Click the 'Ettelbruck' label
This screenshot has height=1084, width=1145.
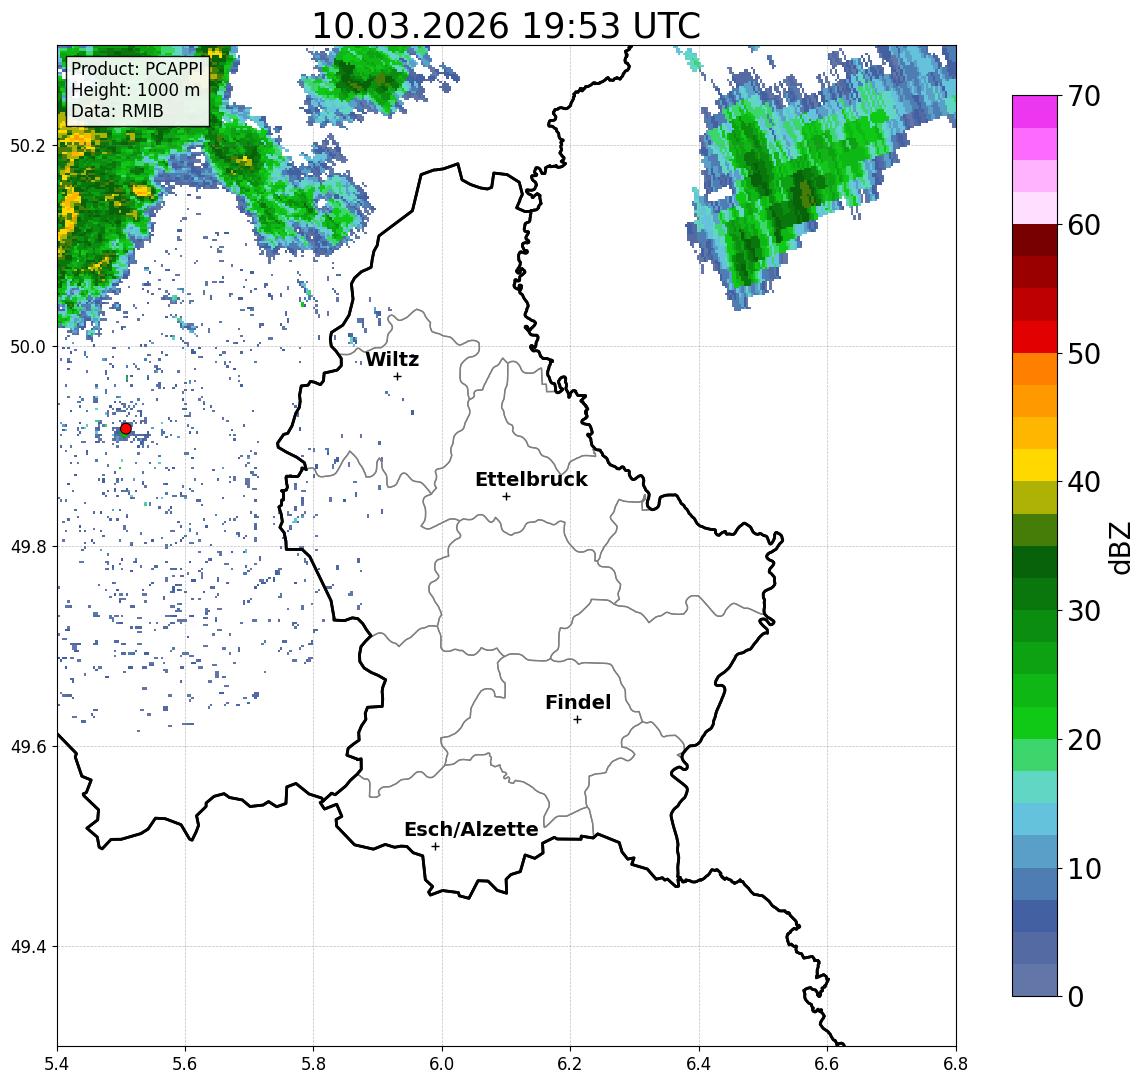click(531, 479)
